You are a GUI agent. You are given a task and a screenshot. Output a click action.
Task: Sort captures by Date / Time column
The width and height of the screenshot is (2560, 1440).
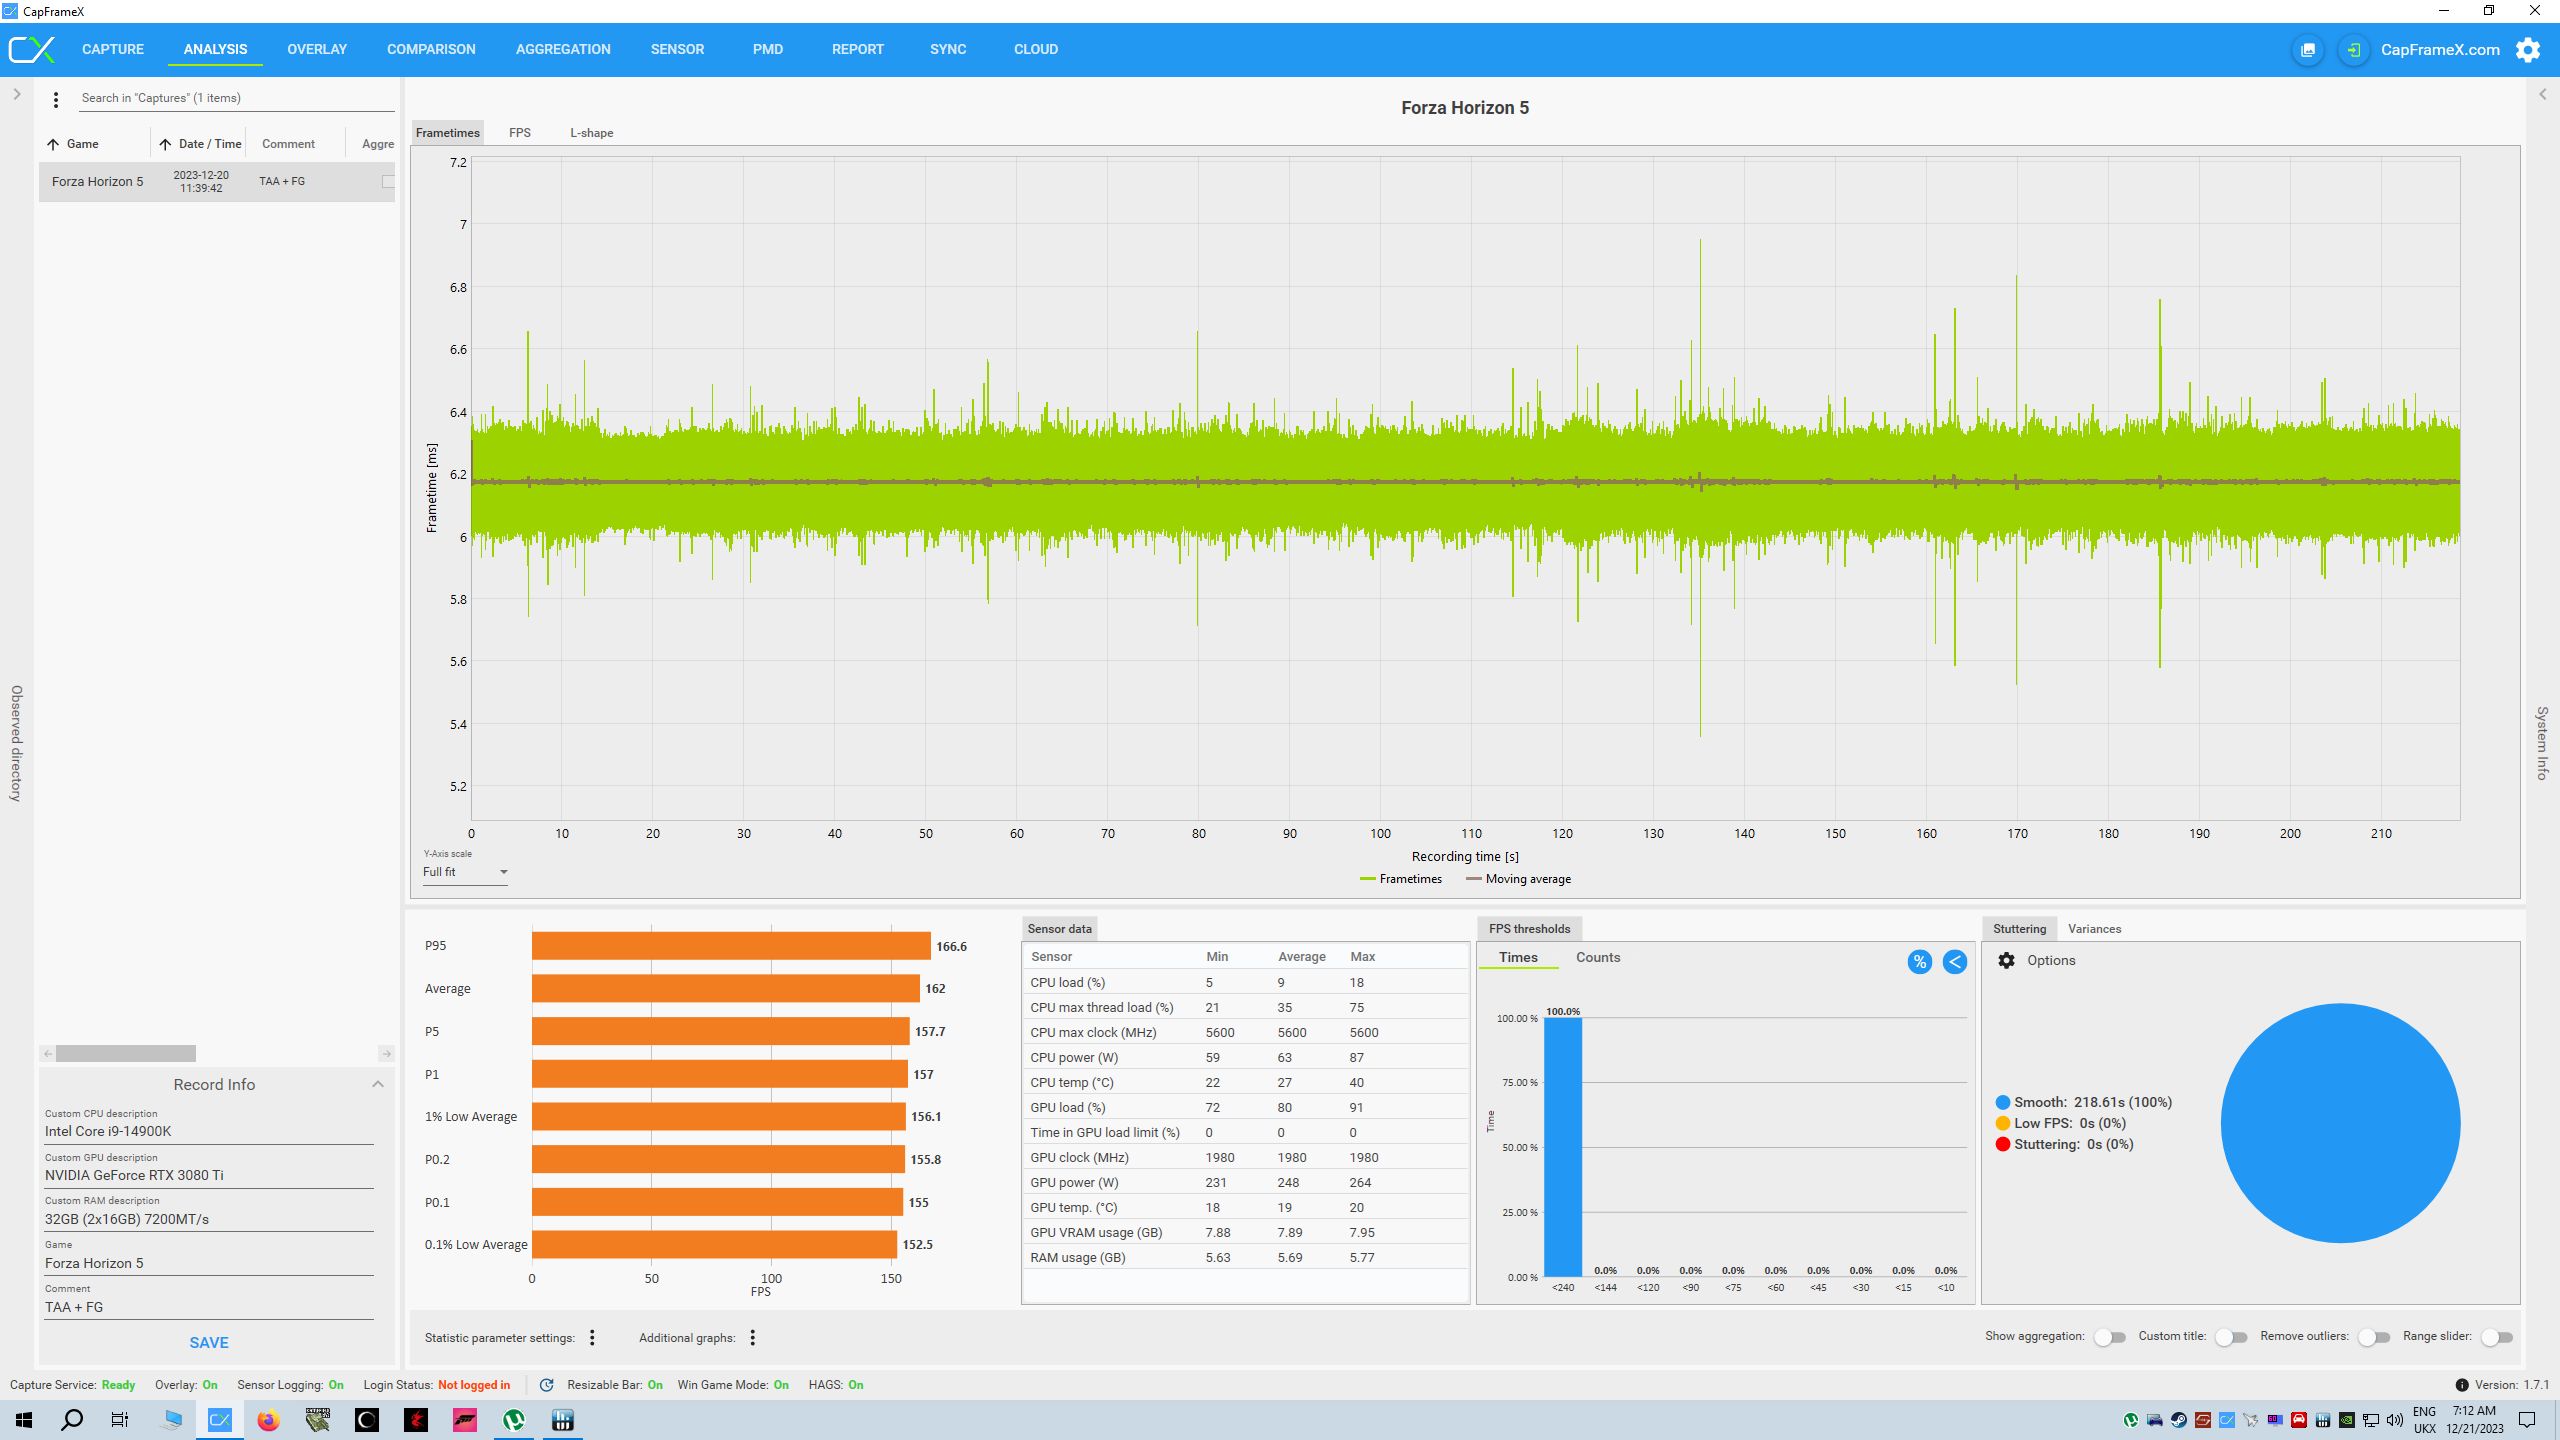coord(201,145)
